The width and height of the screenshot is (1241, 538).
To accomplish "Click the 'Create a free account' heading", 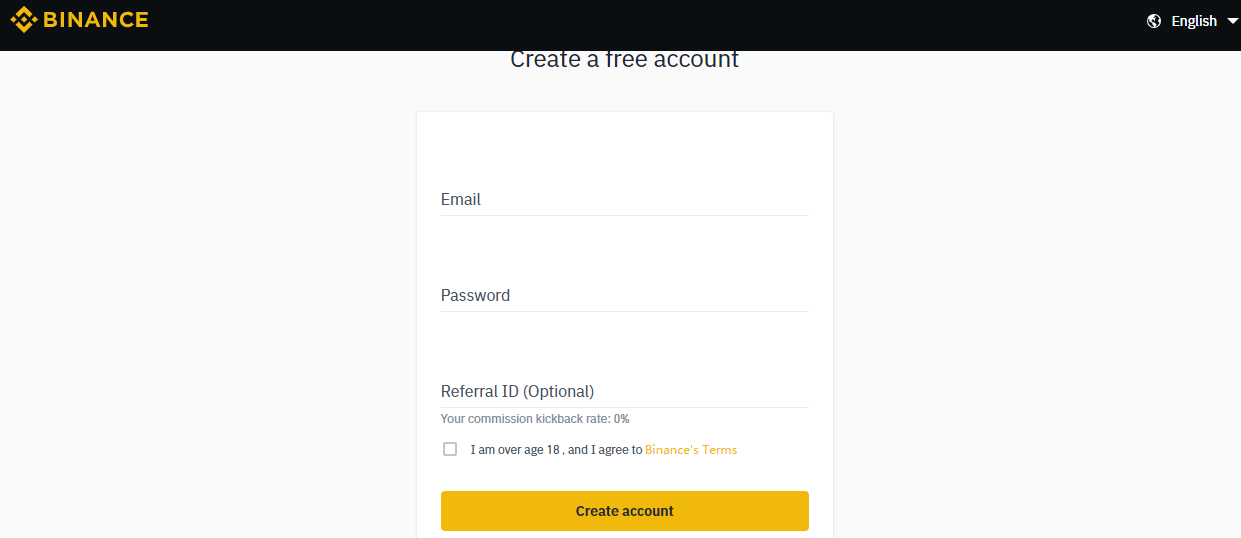I will pos(625,59).
